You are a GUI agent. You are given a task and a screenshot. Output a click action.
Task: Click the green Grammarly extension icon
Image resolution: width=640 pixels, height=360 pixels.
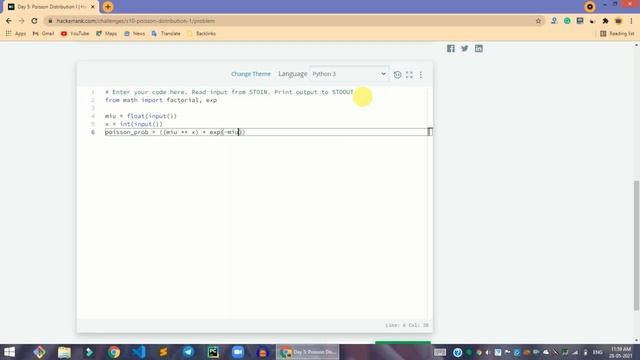567,21
